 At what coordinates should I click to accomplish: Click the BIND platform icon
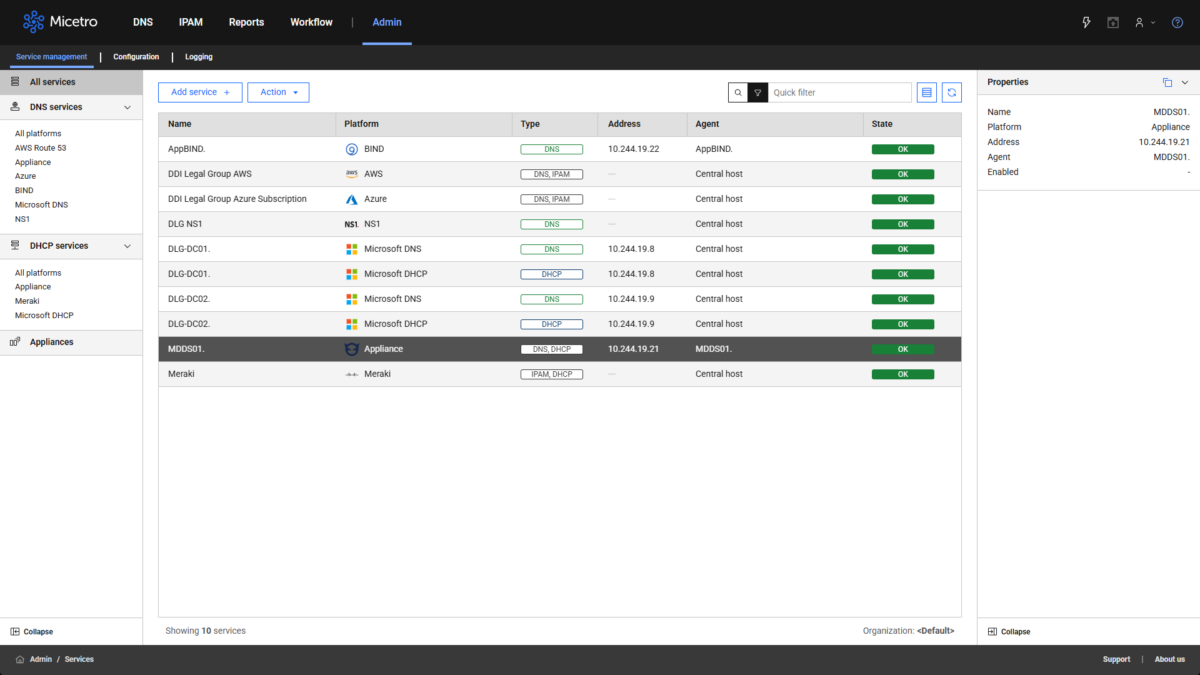351,149
